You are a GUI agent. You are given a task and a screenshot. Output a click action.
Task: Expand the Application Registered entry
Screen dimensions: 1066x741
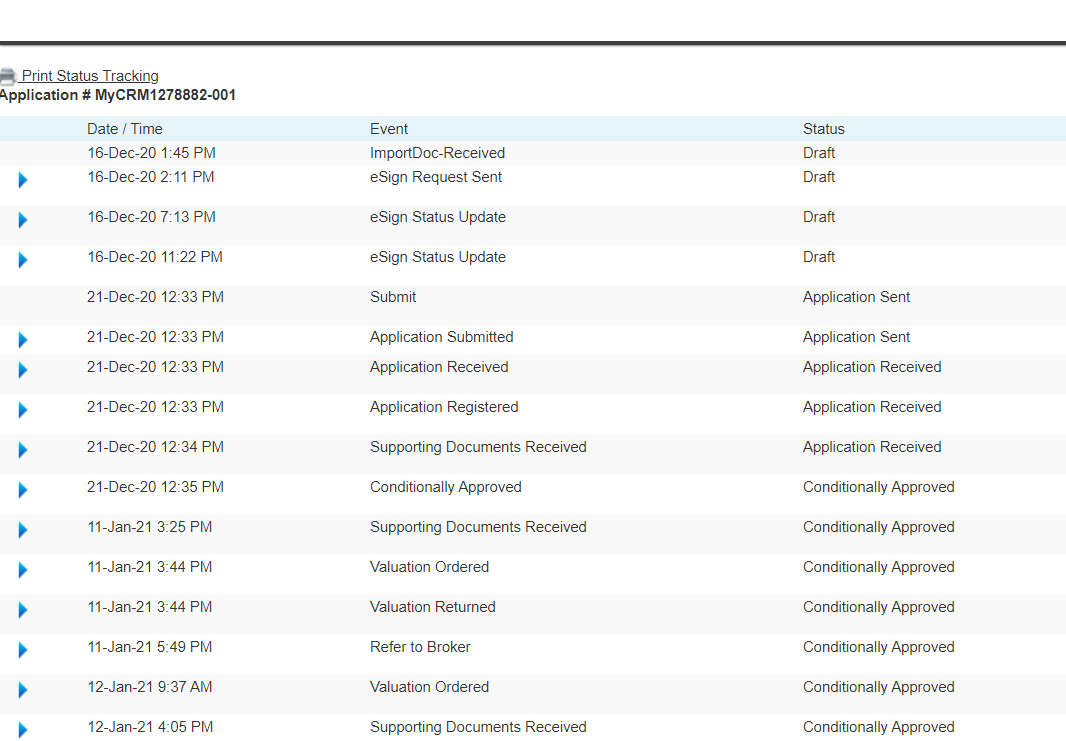coord(21,410)
